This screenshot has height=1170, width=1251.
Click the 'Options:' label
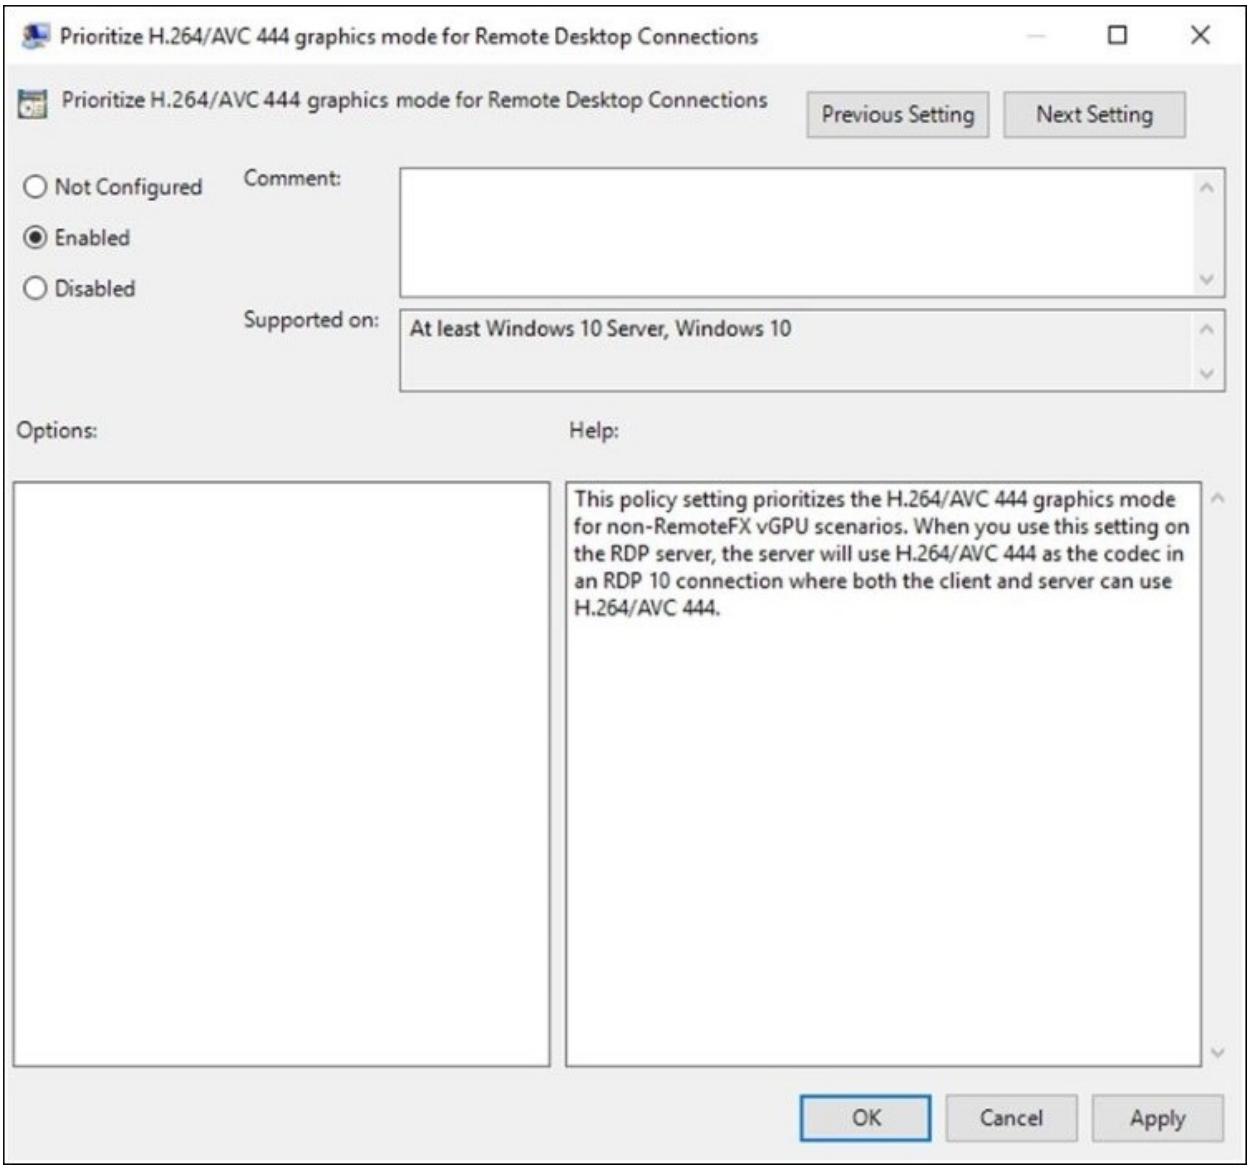(x=57, y=430)
